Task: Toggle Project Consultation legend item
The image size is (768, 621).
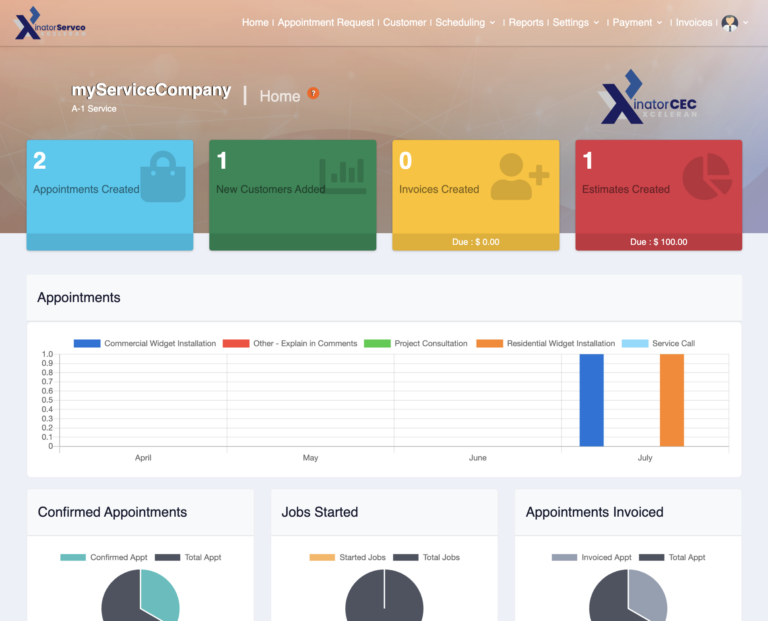Action: click(x=416, y=343)
